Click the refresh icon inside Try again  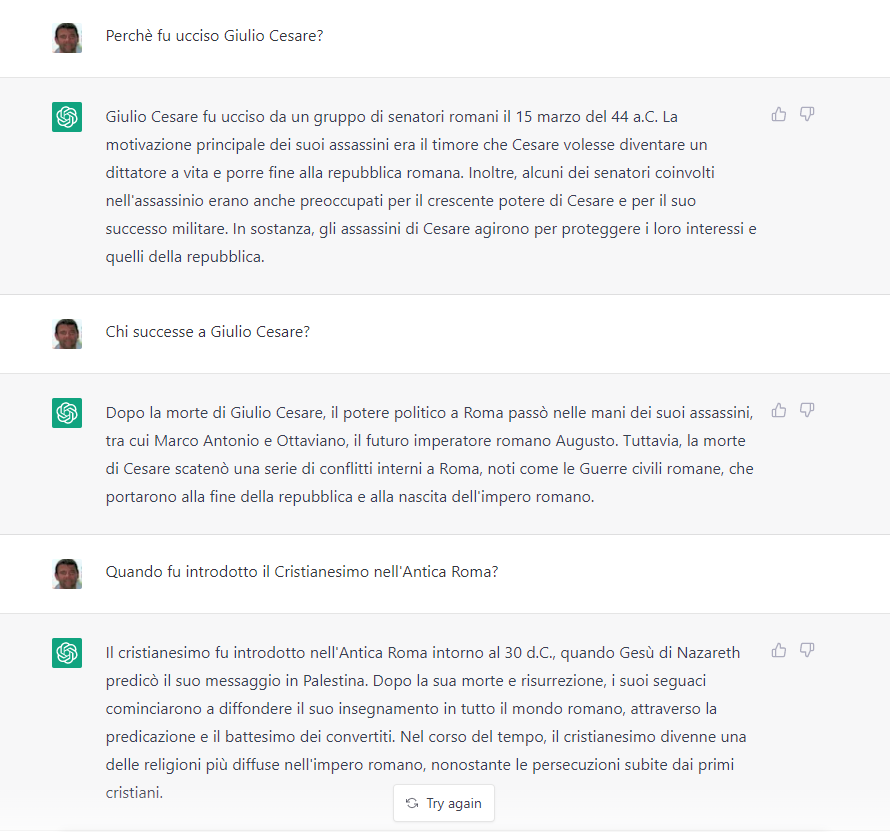click(x=412, y=803)
